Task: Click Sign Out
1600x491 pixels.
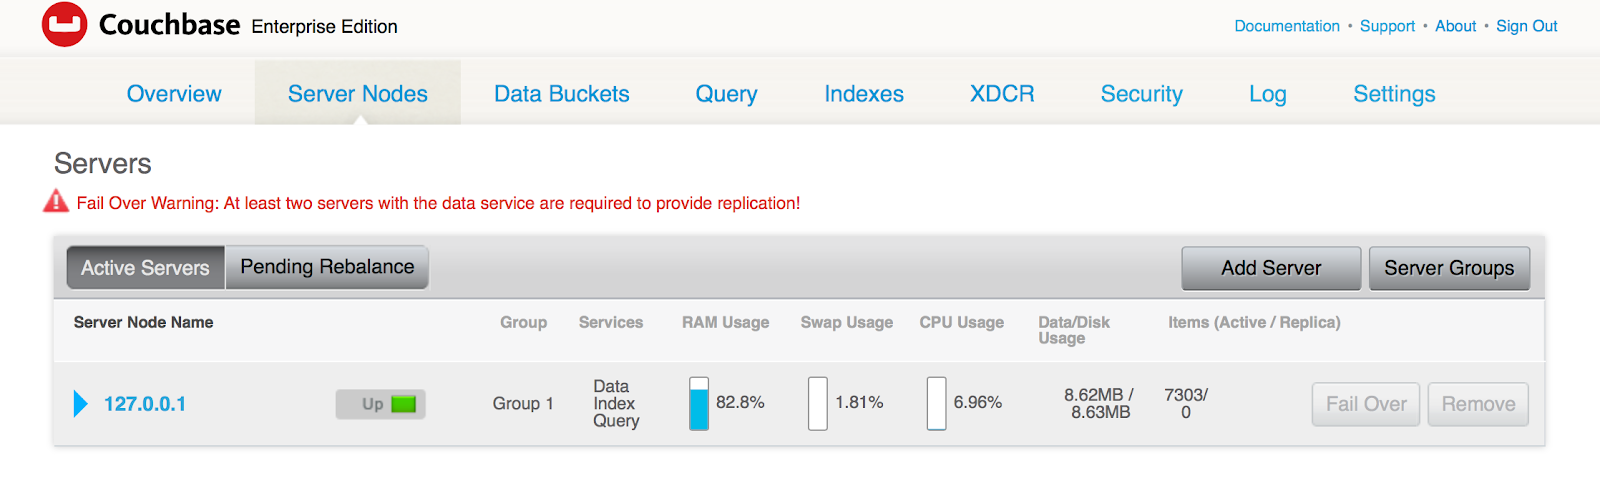Action: [x=1526, y=26]
